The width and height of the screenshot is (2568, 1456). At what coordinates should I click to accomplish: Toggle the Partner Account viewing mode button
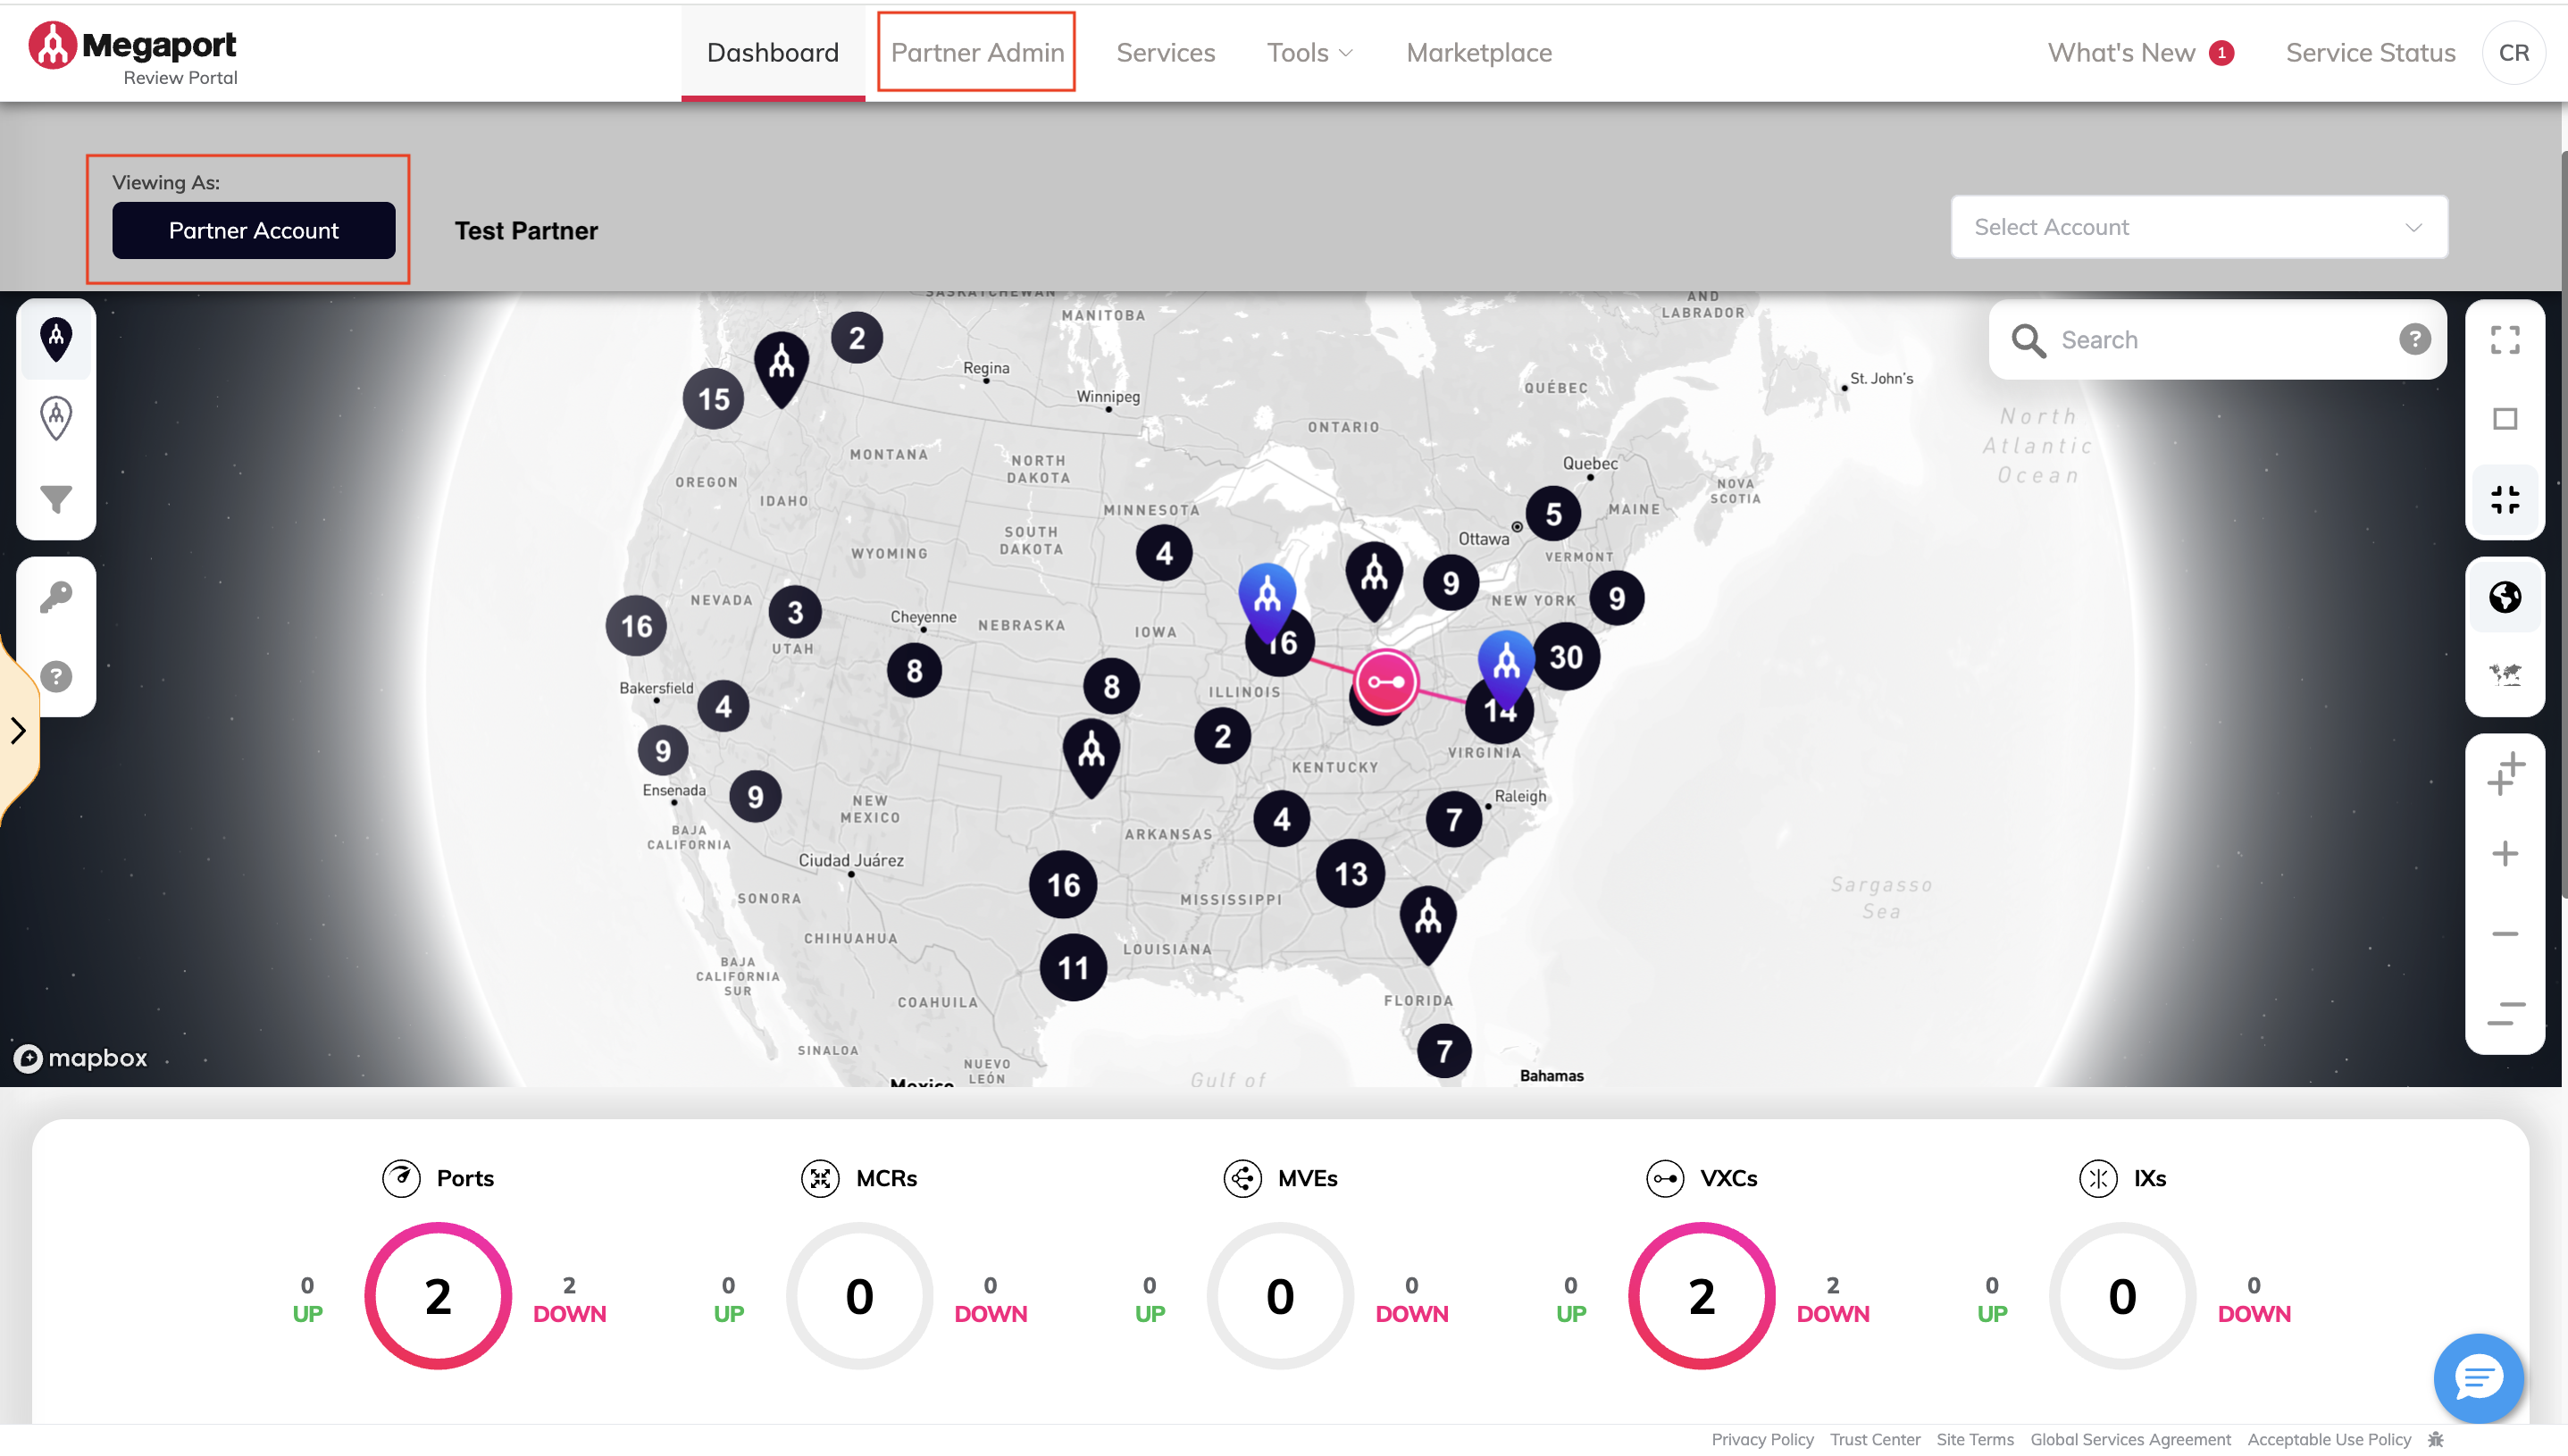tap(252, 230)
